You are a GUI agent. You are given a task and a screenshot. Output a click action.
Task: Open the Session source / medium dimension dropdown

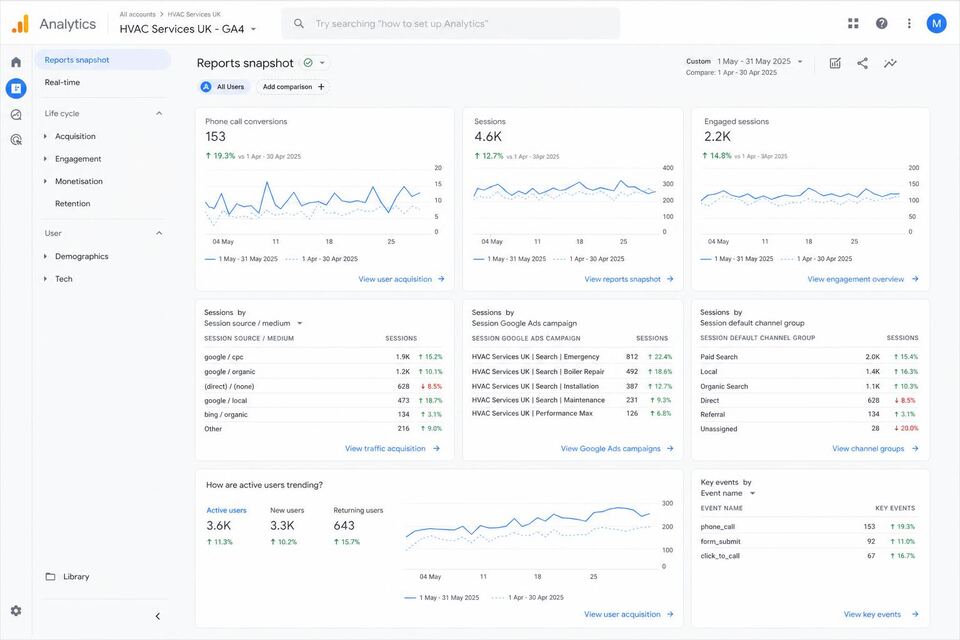click(x=253, y=323)
